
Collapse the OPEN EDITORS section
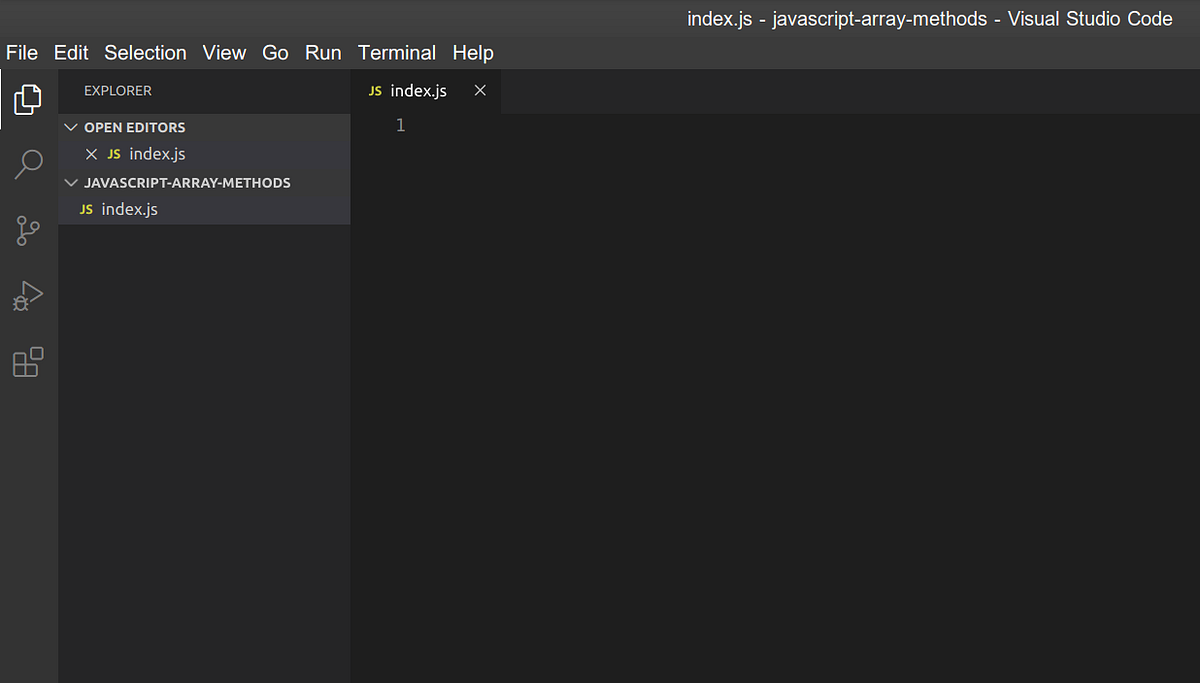(70, 127)
